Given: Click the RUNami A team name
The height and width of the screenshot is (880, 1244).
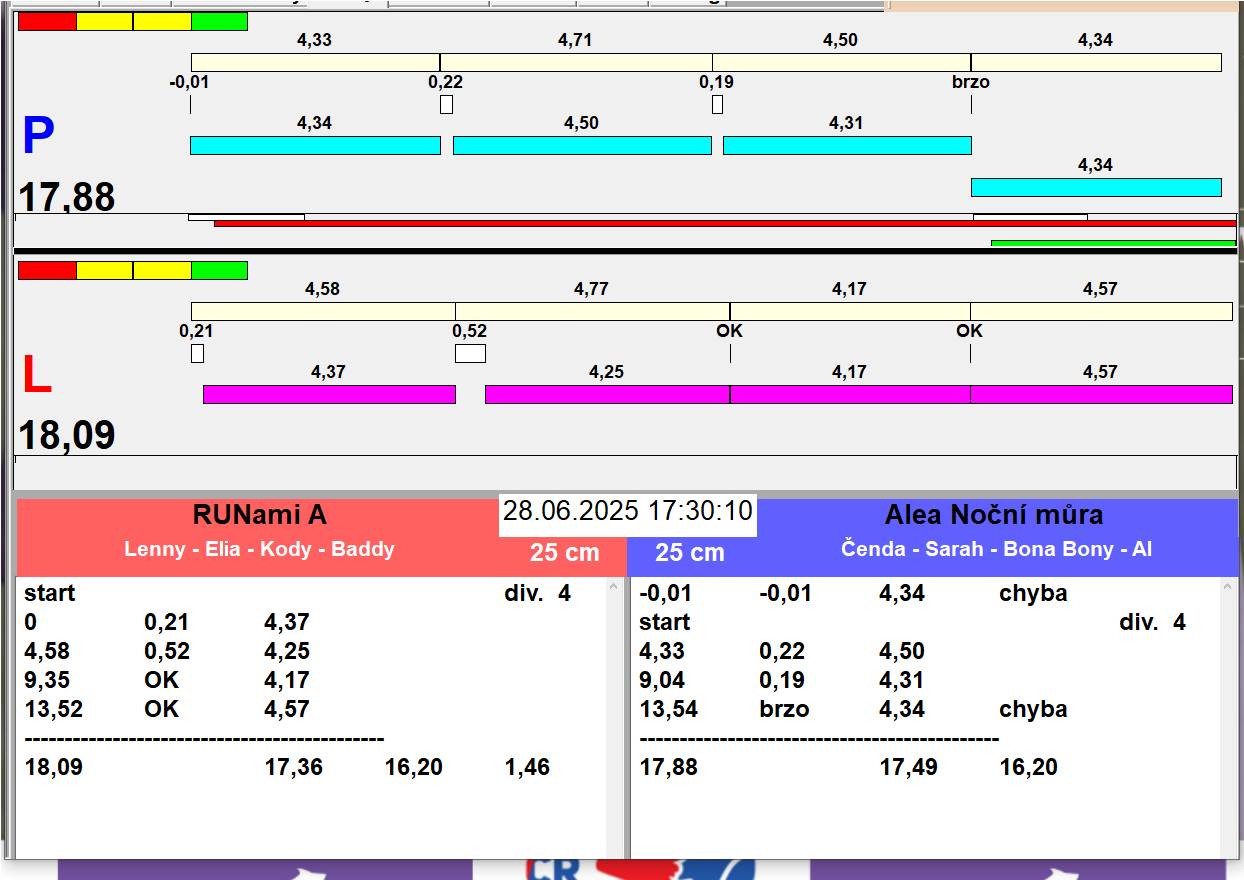Looking at the screenshot, I should click(x=260, y=515).
